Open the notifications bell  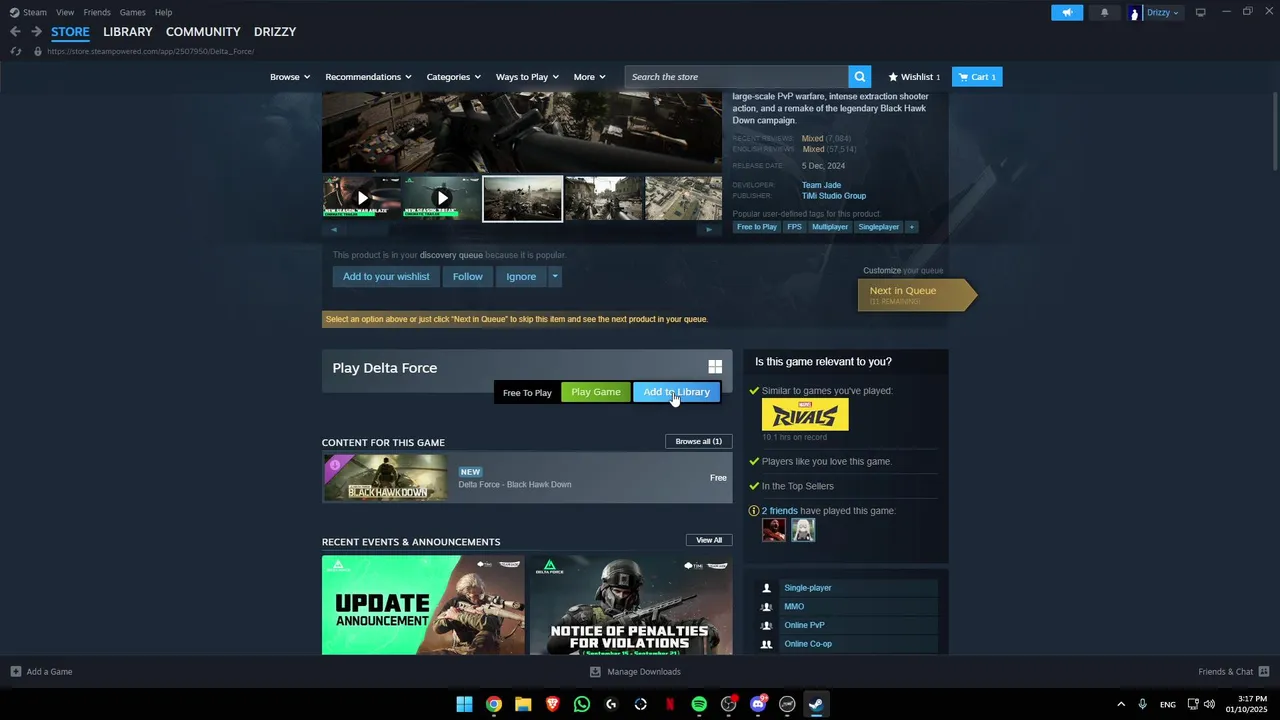click(1104, 12)
